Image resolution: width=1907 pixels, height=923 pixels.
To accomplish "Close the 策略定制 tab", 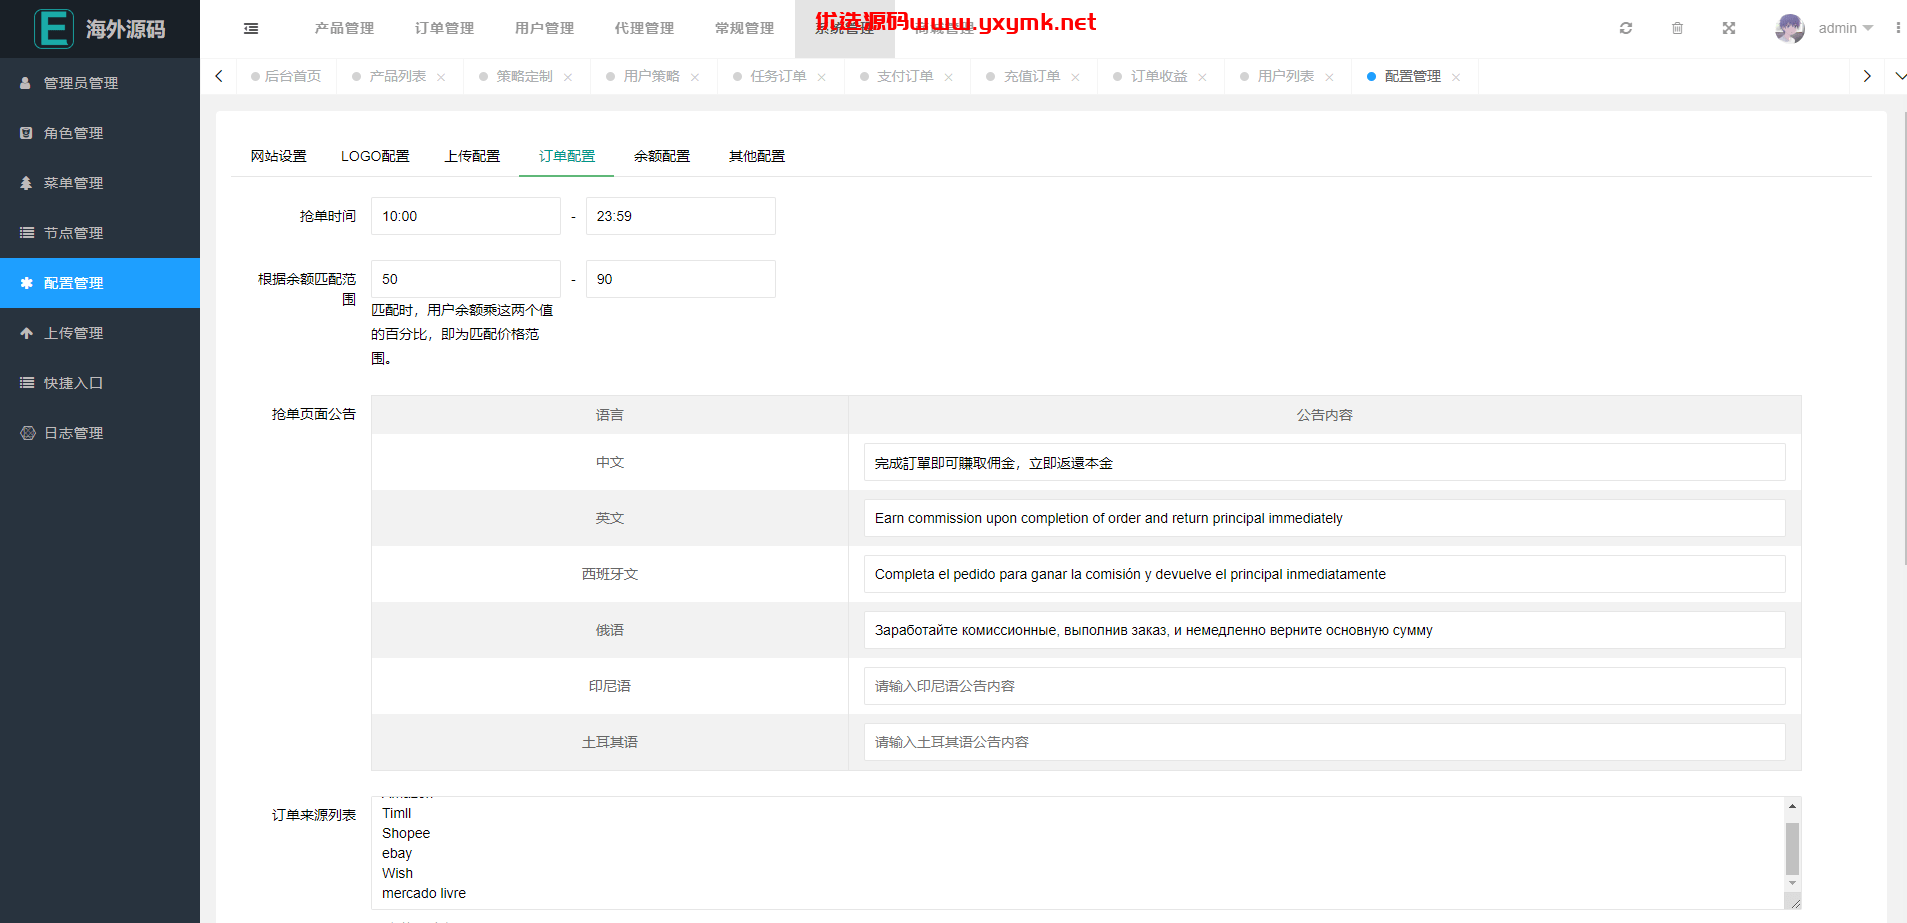I will (568, 77).
